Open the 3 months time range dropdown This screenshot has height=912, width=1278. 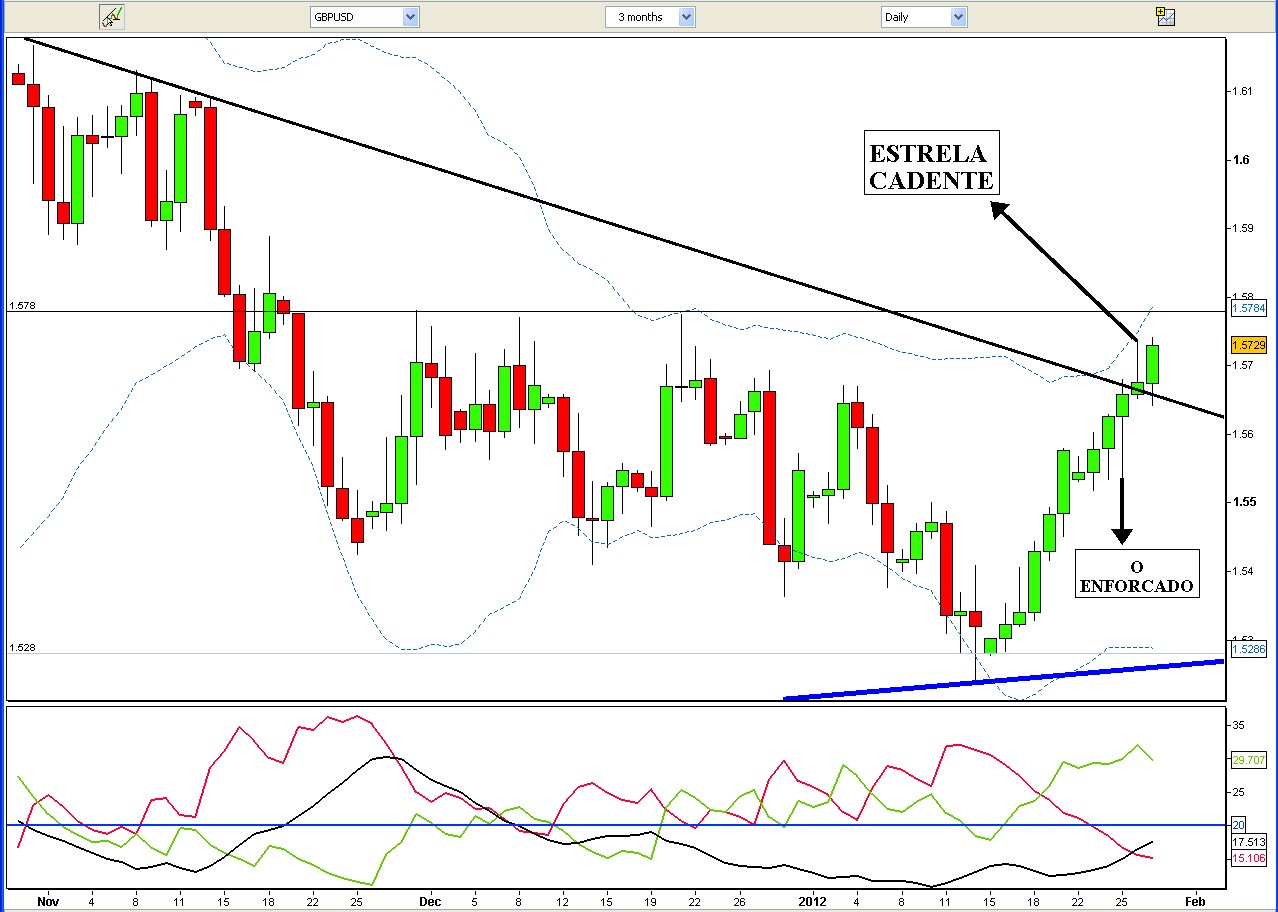(686, 17)
